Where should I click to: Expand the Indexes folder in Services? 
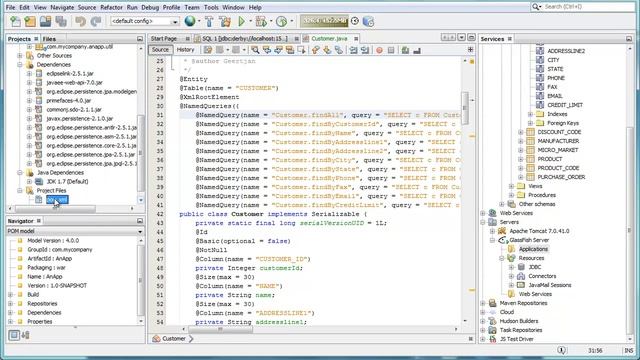[531, 114]
